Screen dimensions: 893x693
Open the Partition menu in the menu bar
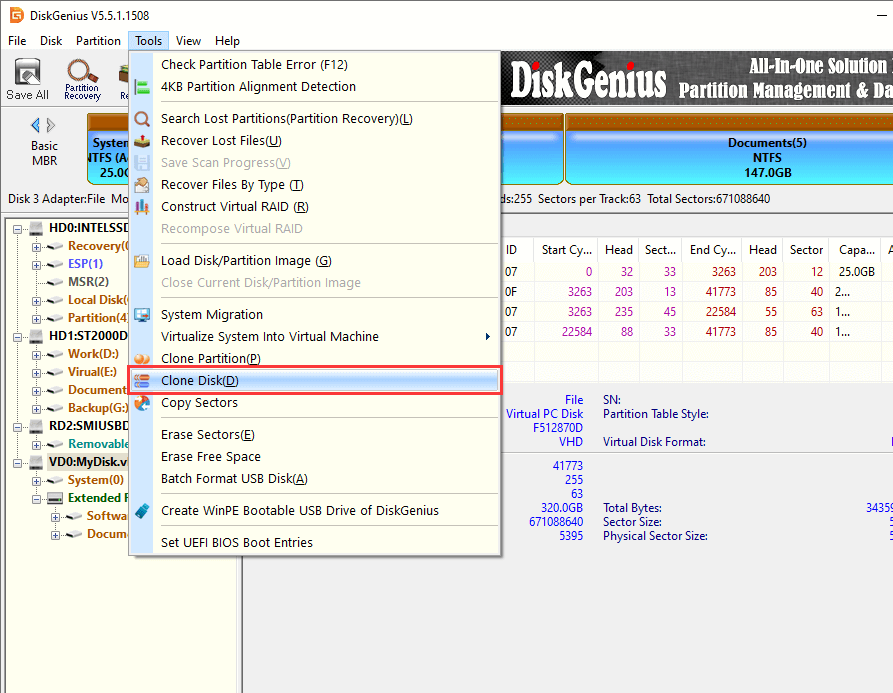[98, 41]
